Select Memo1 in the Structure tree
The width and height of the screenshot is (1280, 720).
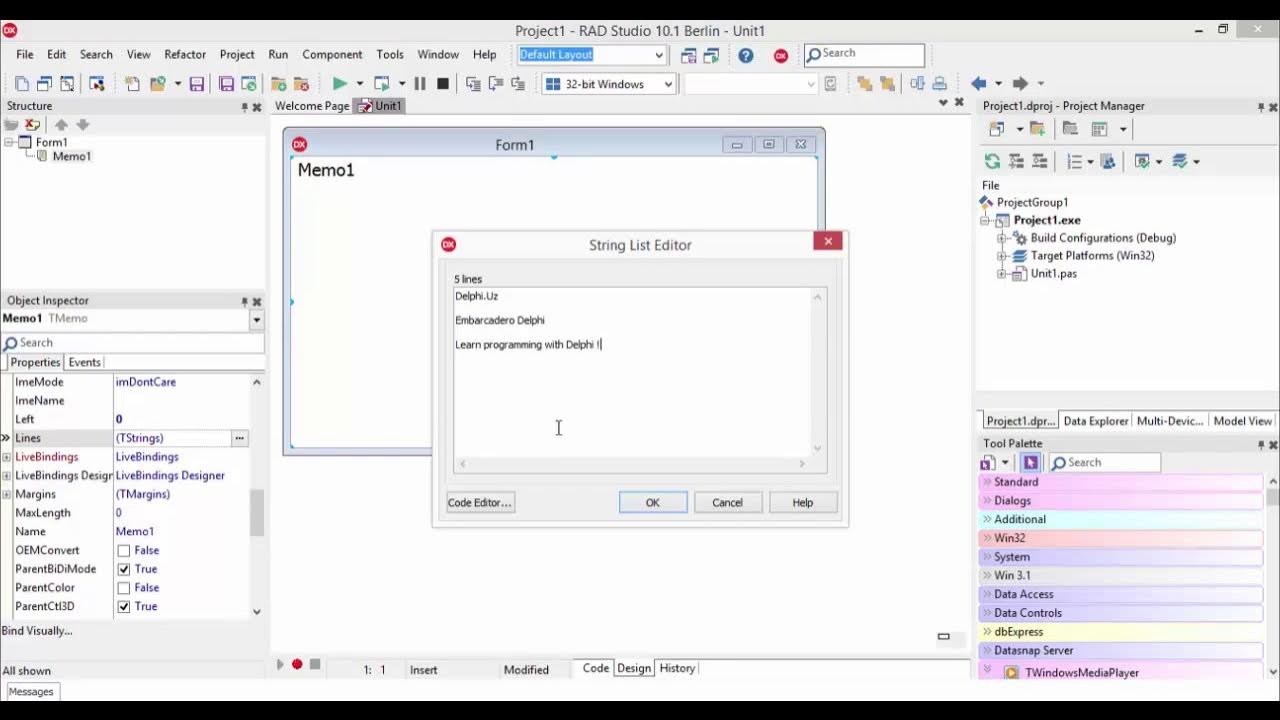[72, 157]
